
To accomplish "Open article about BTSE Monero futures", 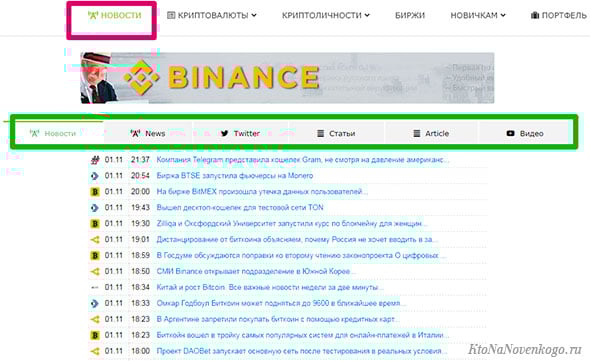I will [235, 176].
